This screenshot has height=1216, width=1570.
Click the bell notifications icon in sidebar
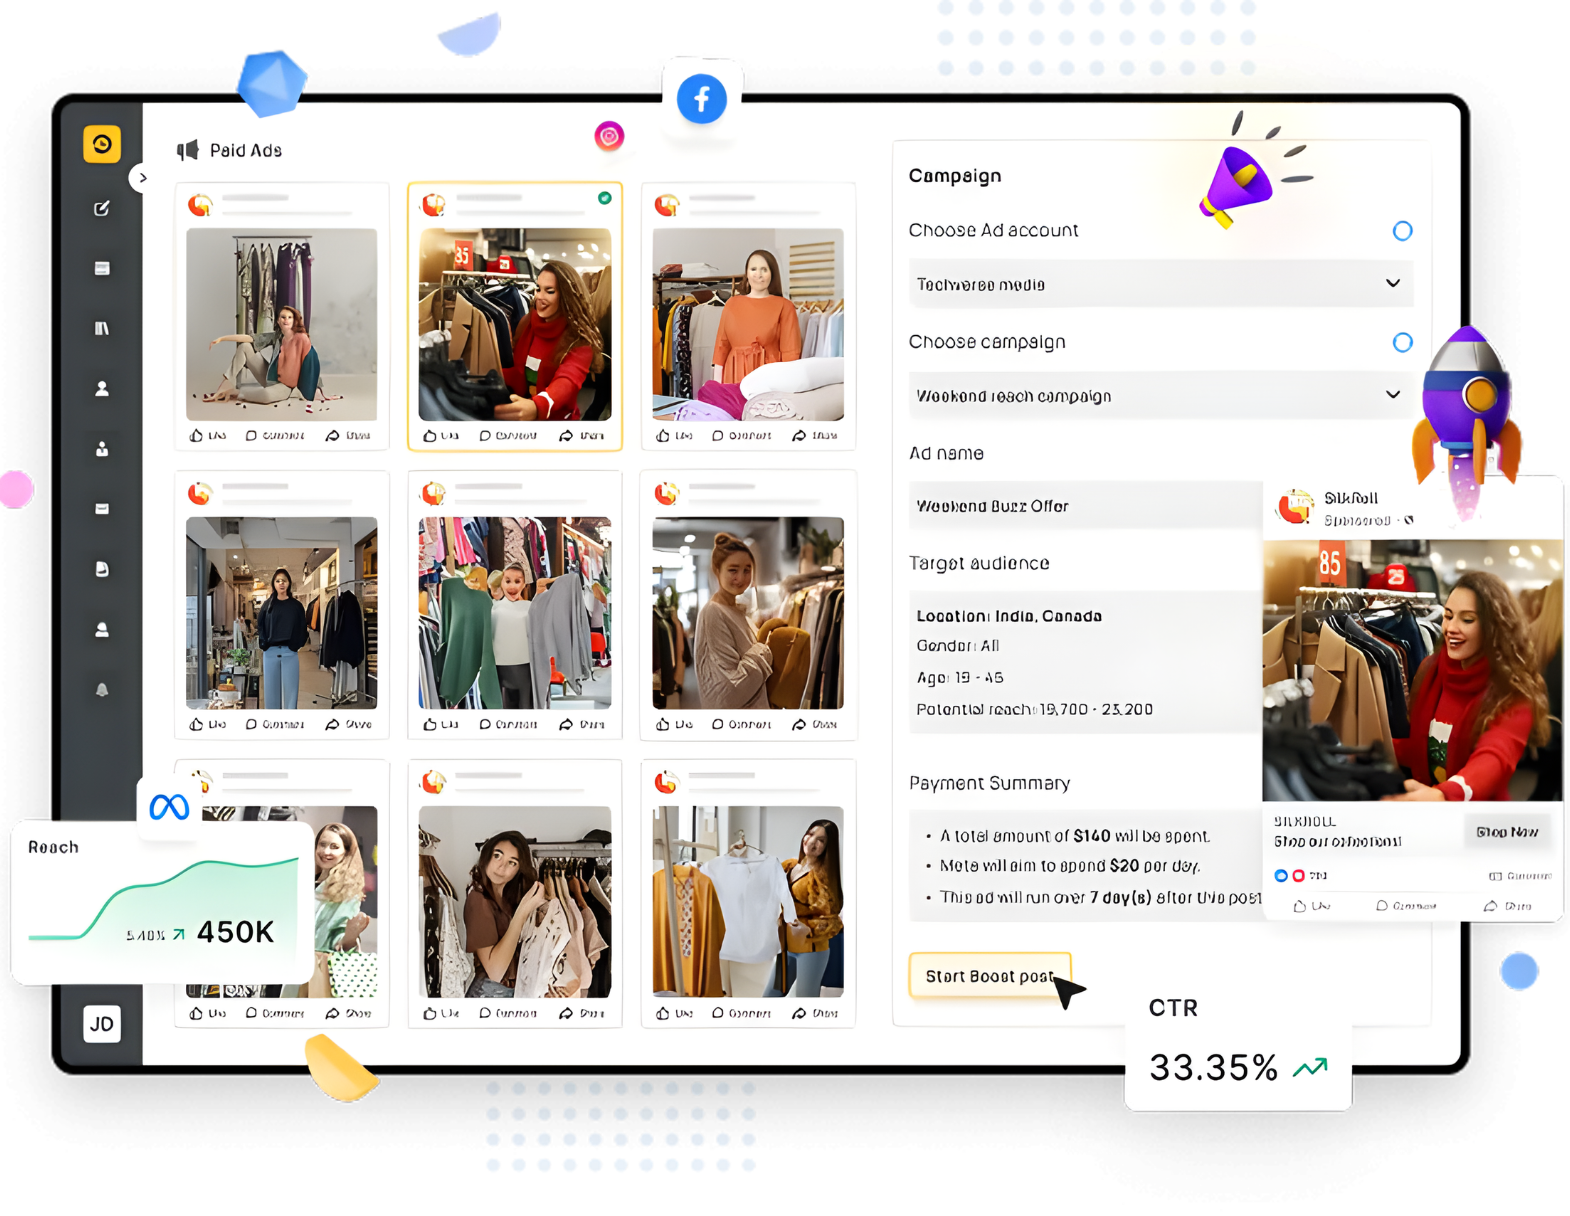pos(102,690)
